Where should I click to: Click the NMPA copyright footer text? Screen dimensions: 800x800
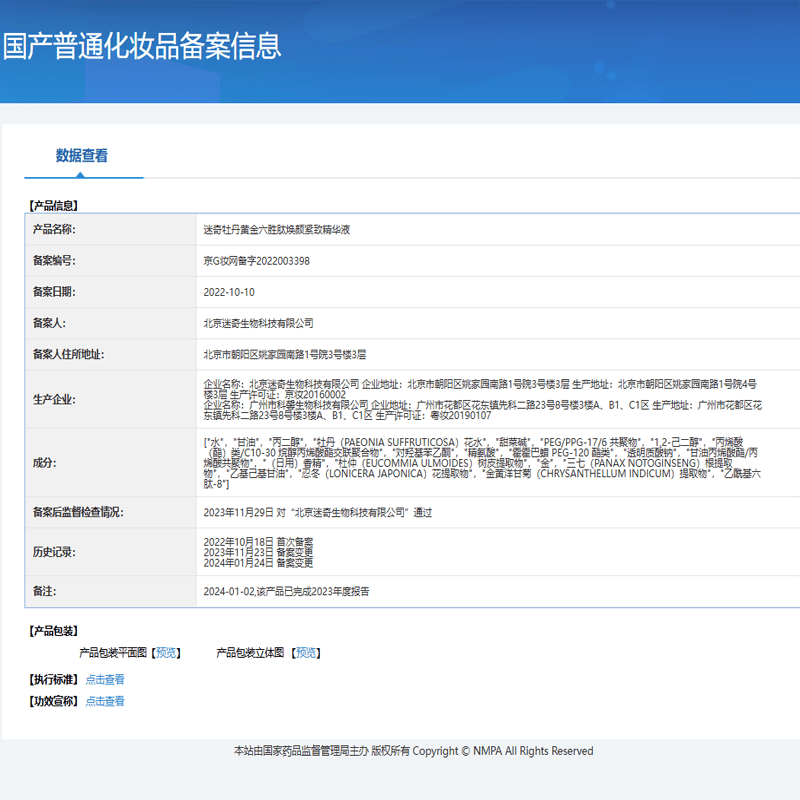(413, 751)
